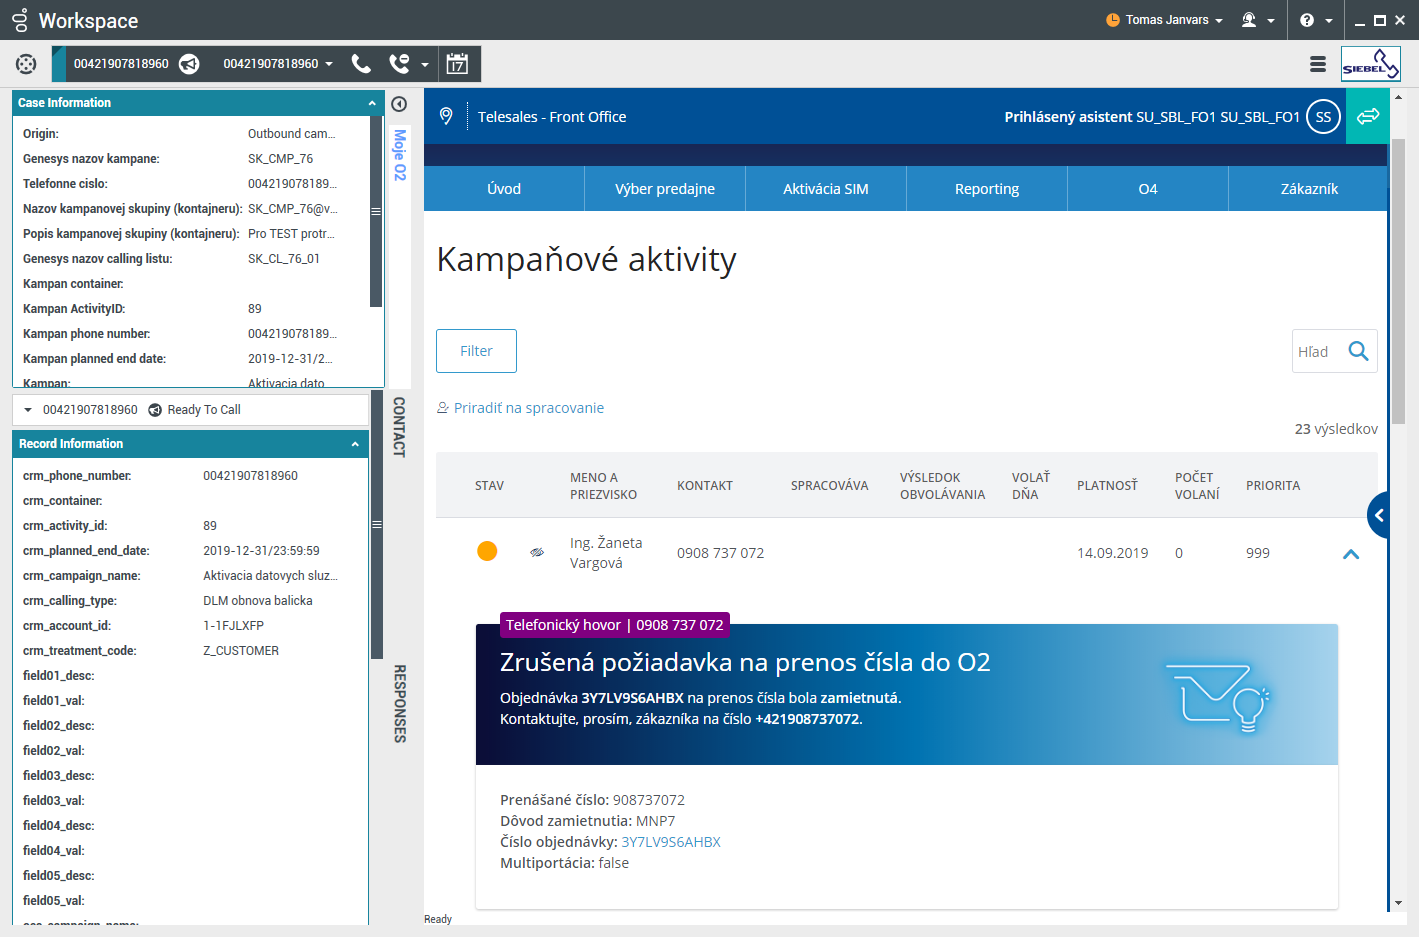Click the agent profile icon
The image size is (1419, 937).
pos(1249,20)
